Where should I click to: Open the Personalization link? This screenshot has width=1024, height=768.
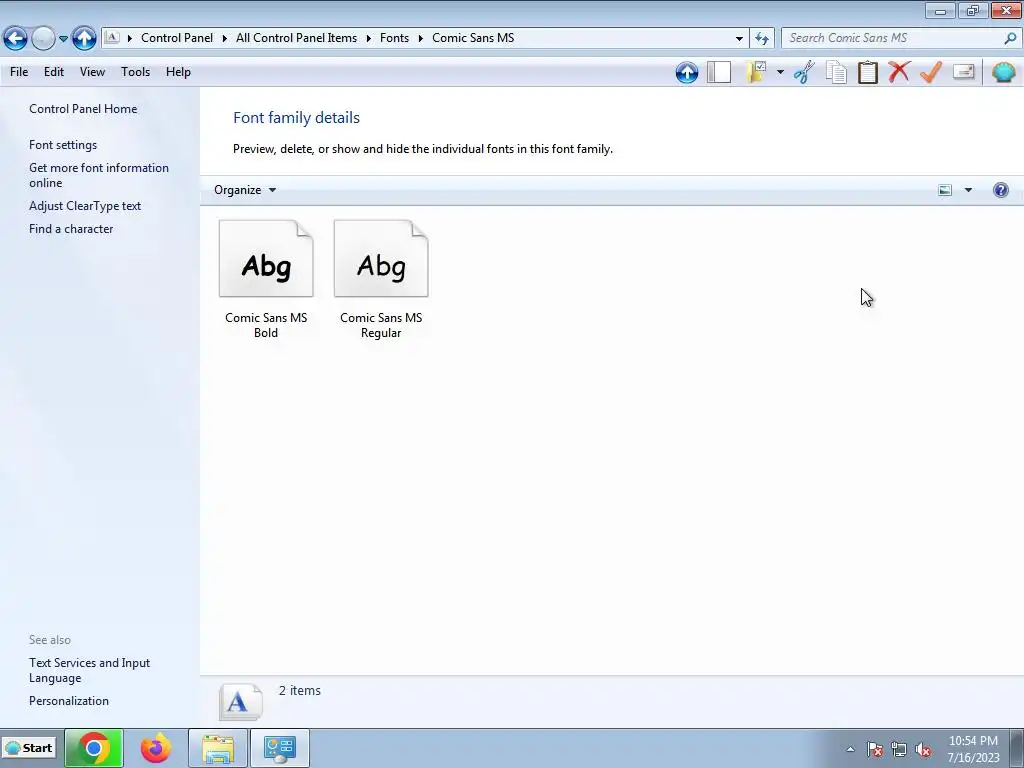point(69,701)
